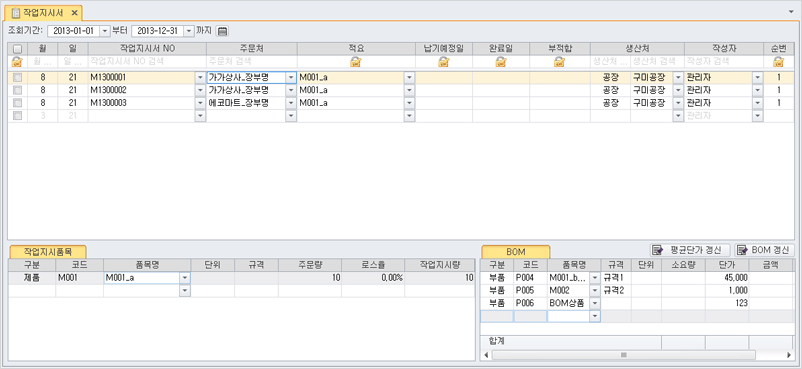
Task: Click BOM scrollbar left arrow
Action: pos(486,355)
